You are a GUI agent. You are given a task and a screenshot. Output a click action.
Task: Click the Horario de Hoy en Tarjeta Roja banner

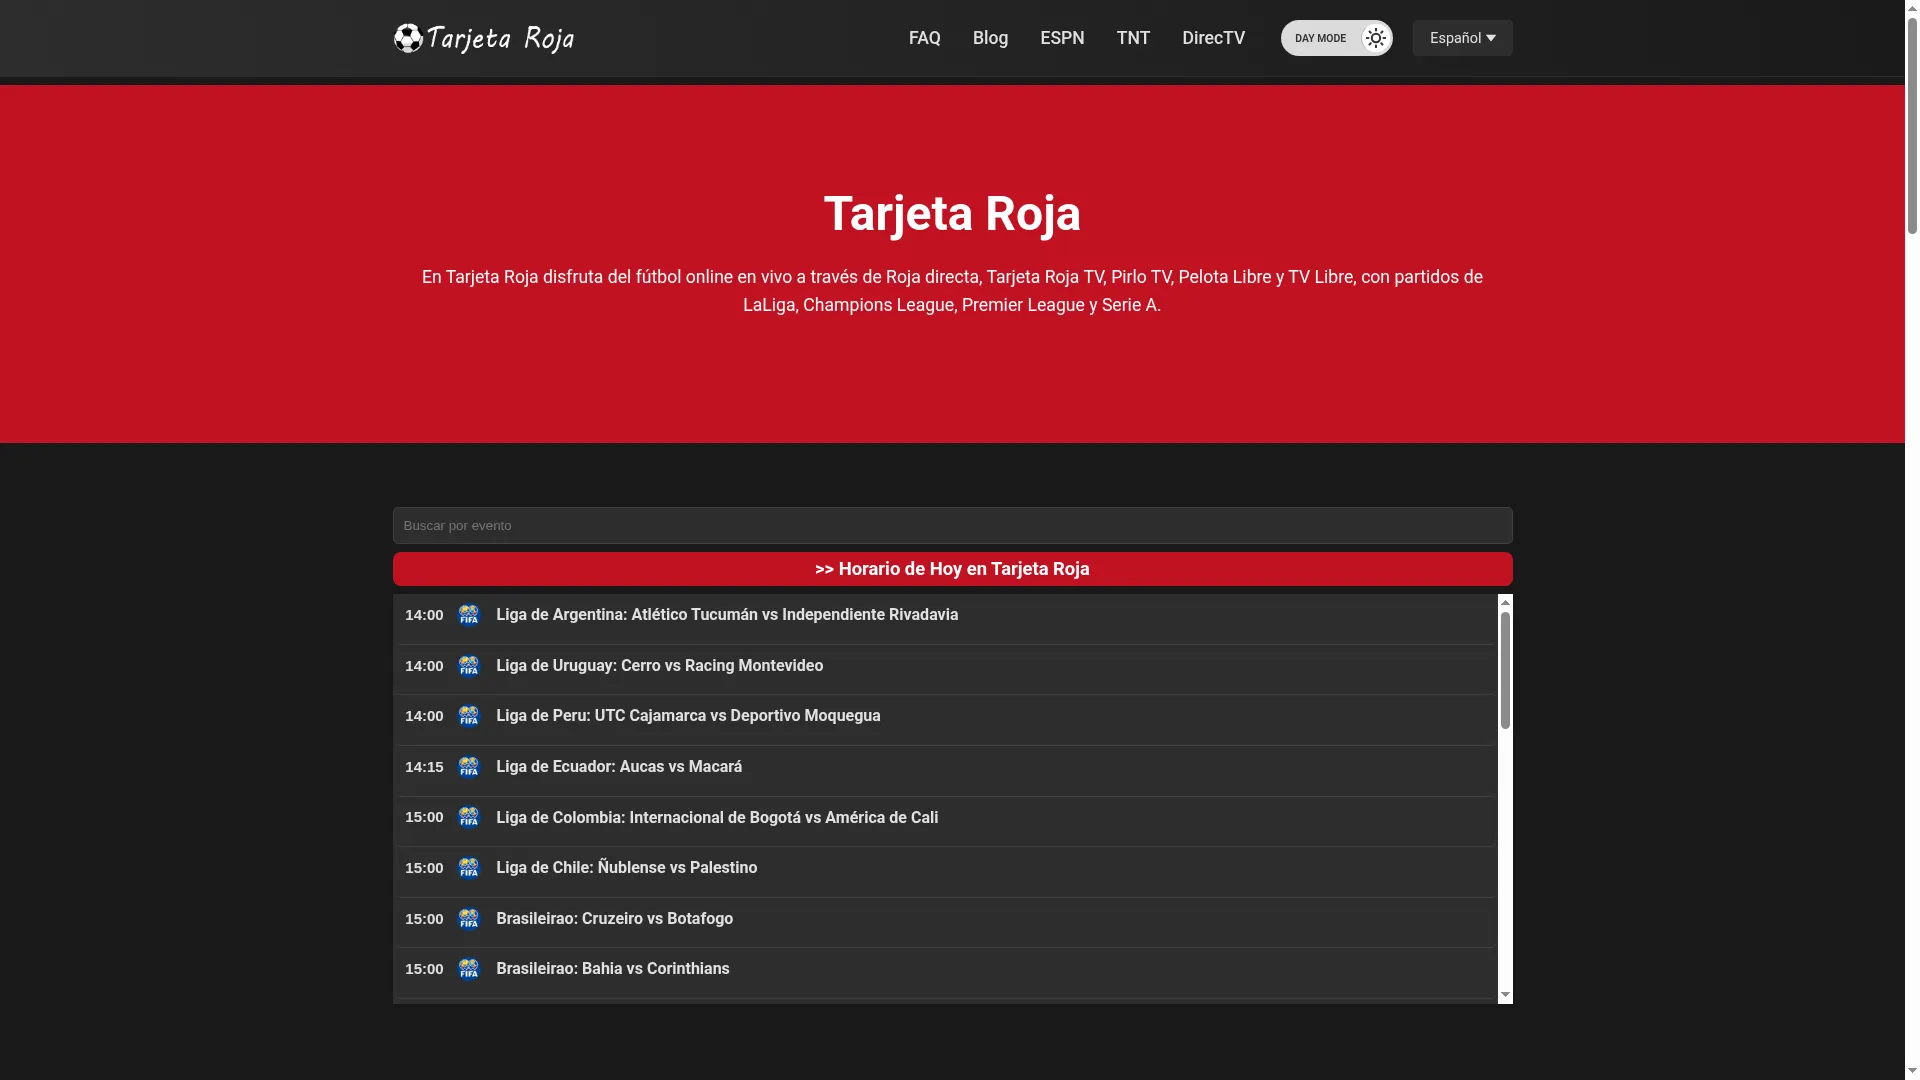[x=952, y=569]
